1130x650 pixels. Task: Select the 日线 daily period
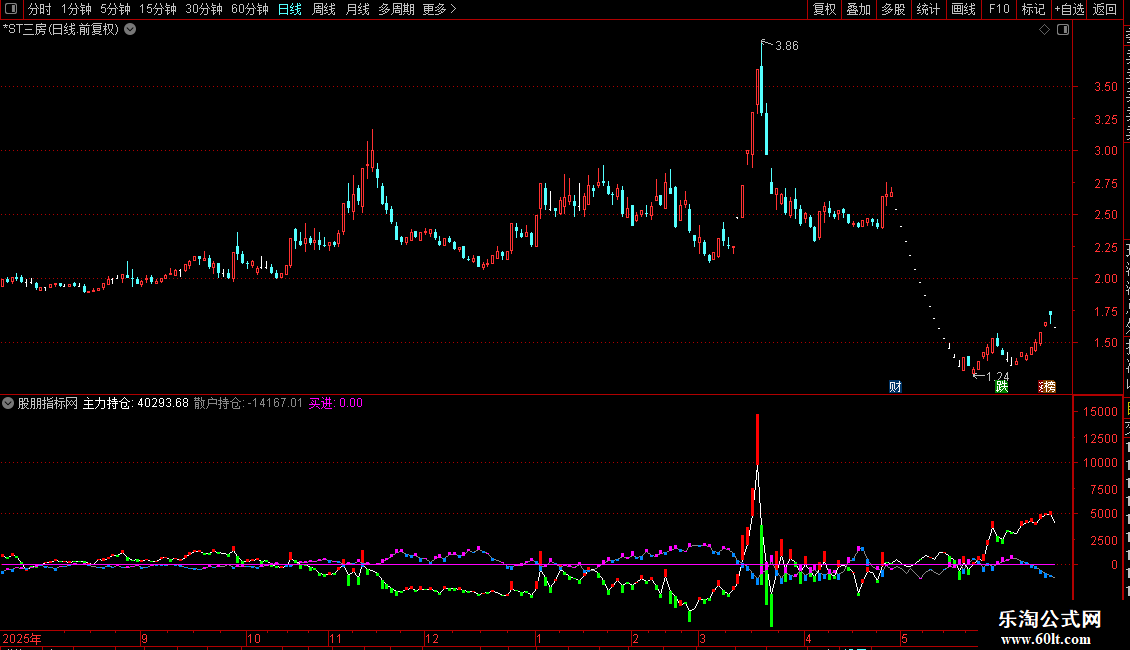[290, 9]
